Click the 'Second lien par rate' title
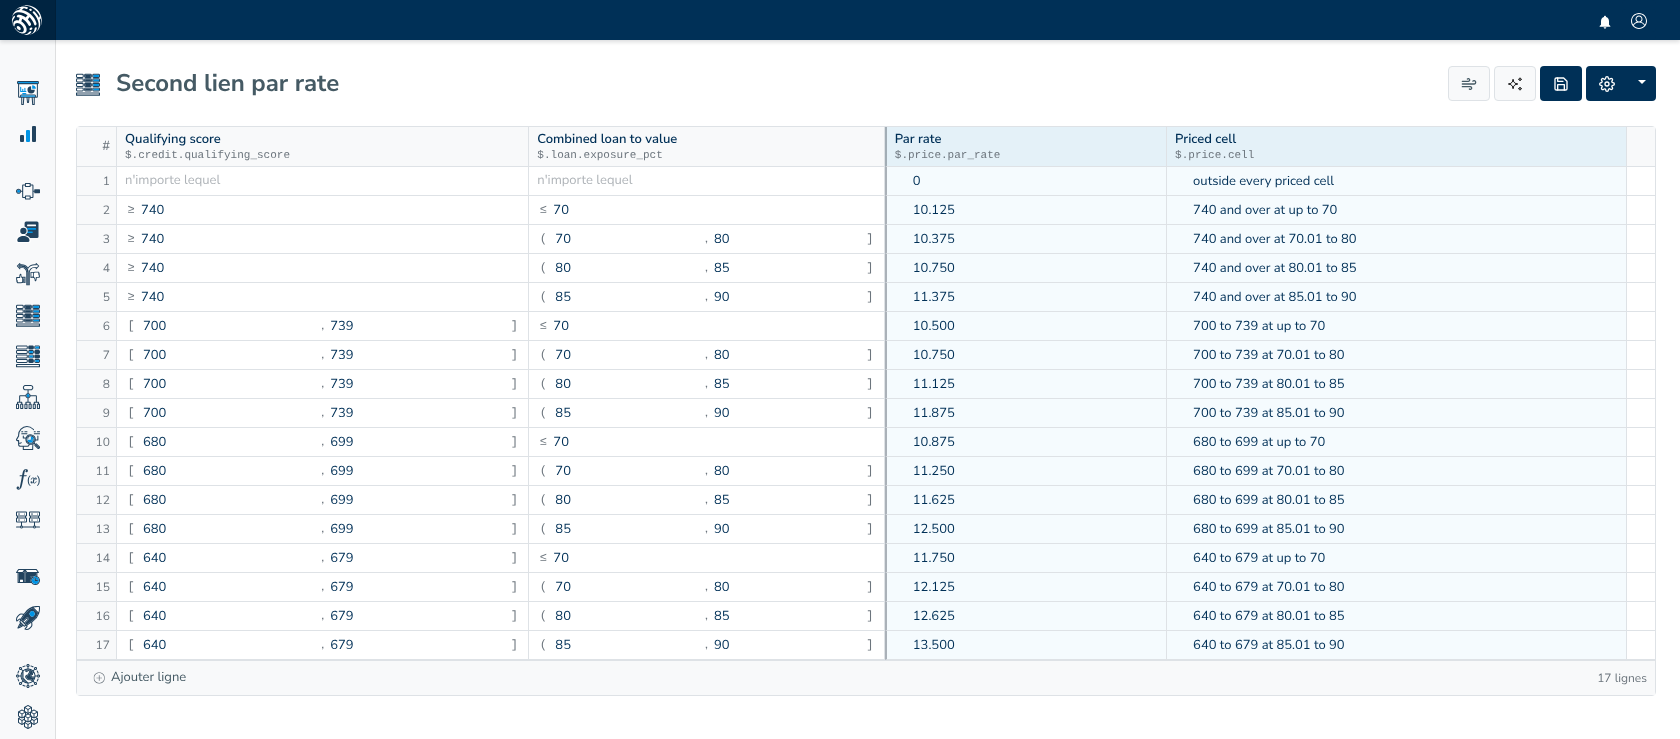 click(227, 83)
